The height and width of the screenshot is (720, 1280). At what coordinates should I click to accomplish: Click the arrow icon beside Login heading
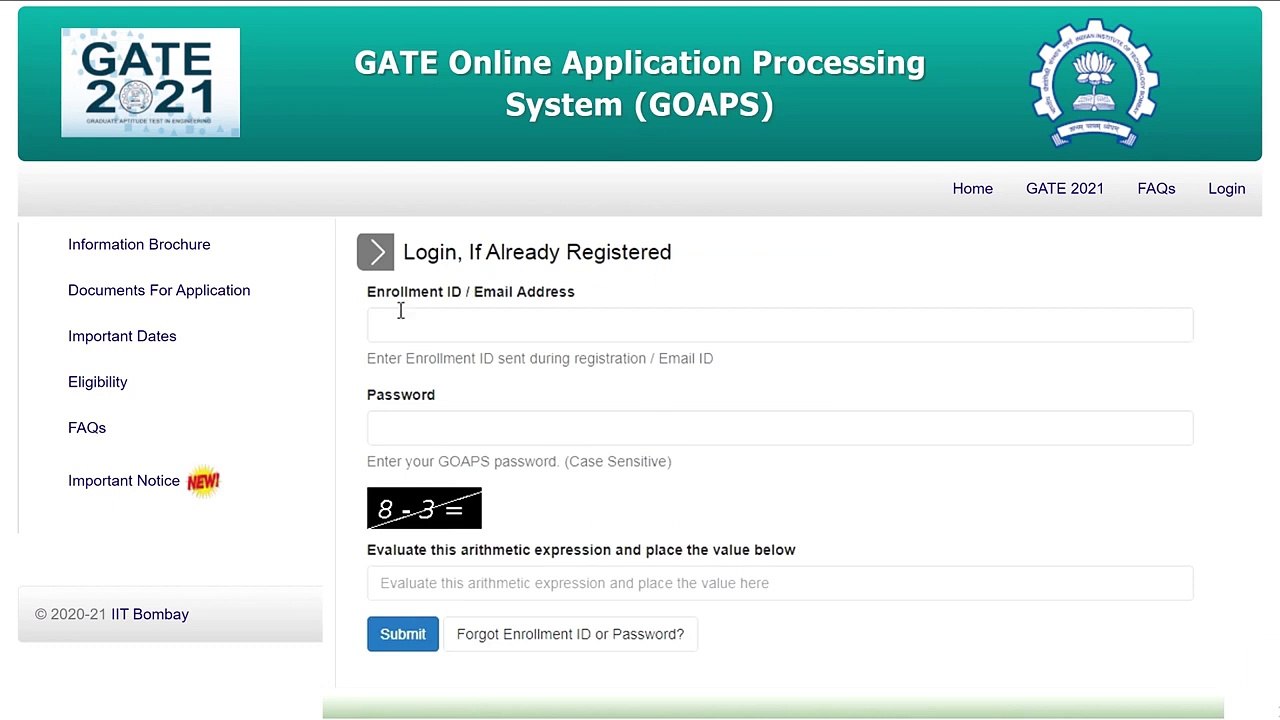tap(376, 252)
